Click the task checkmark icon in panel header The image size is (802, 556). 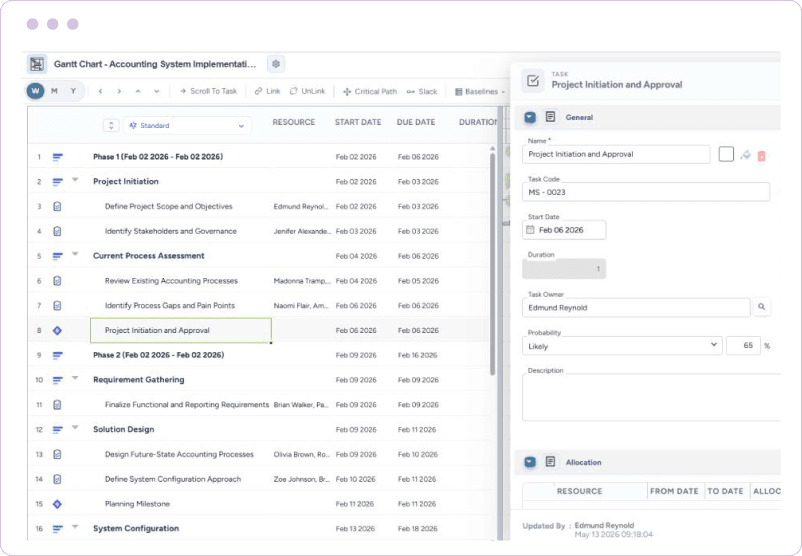click(533, 81)
